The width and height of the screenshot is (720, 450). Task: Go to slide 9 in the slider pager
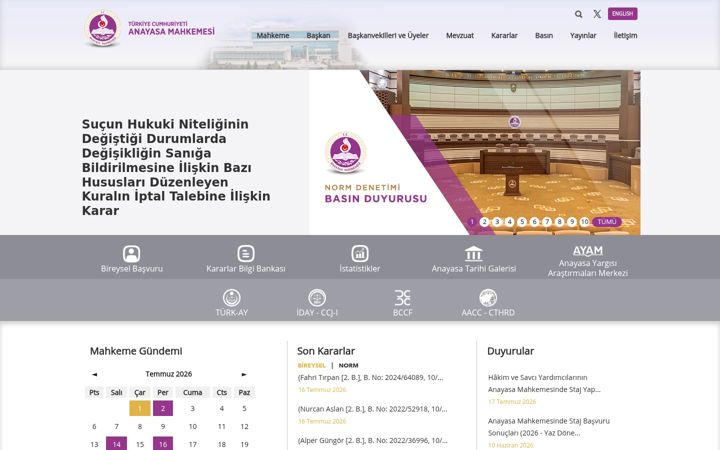click(x=572, y=222)
